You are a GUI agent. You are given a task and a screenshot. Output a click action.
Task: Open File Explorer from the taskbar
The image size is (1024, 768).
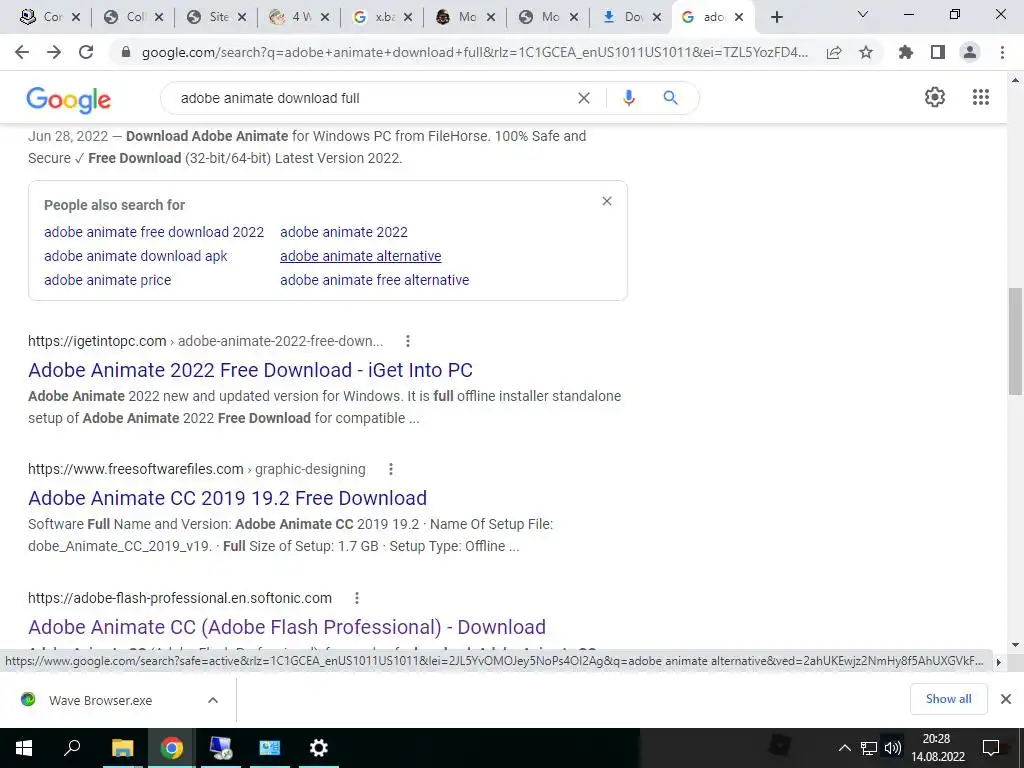click(x=122, y=748)
